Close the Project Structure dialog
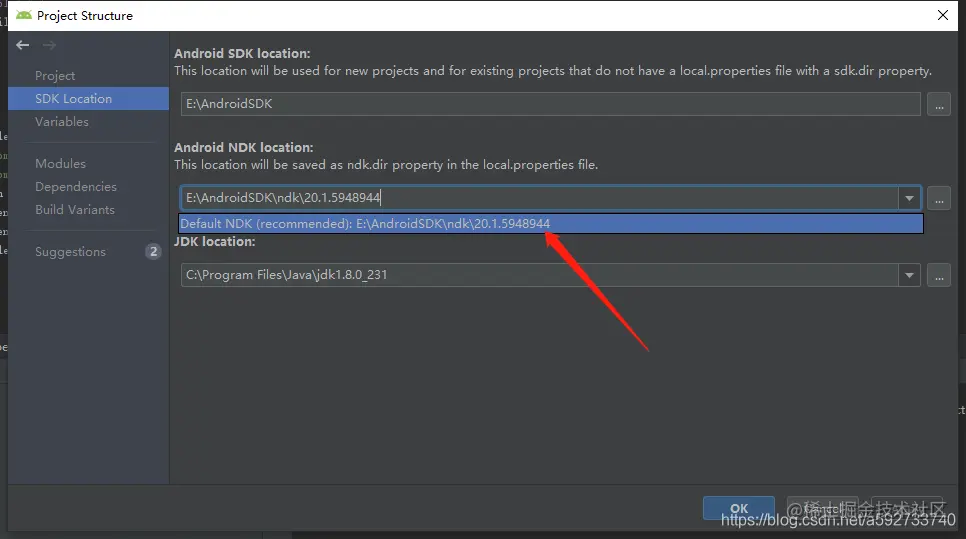 pos(943,15)
